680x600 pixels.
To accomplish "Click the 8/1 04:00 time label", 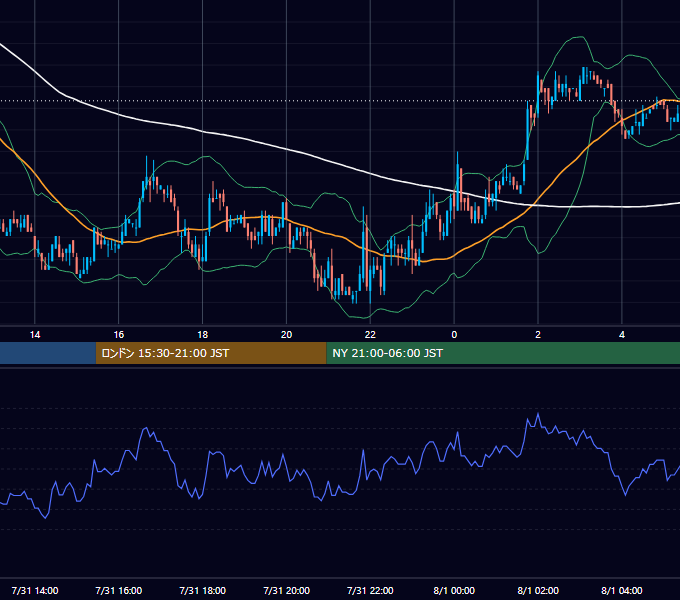I will tap(621, 590).
